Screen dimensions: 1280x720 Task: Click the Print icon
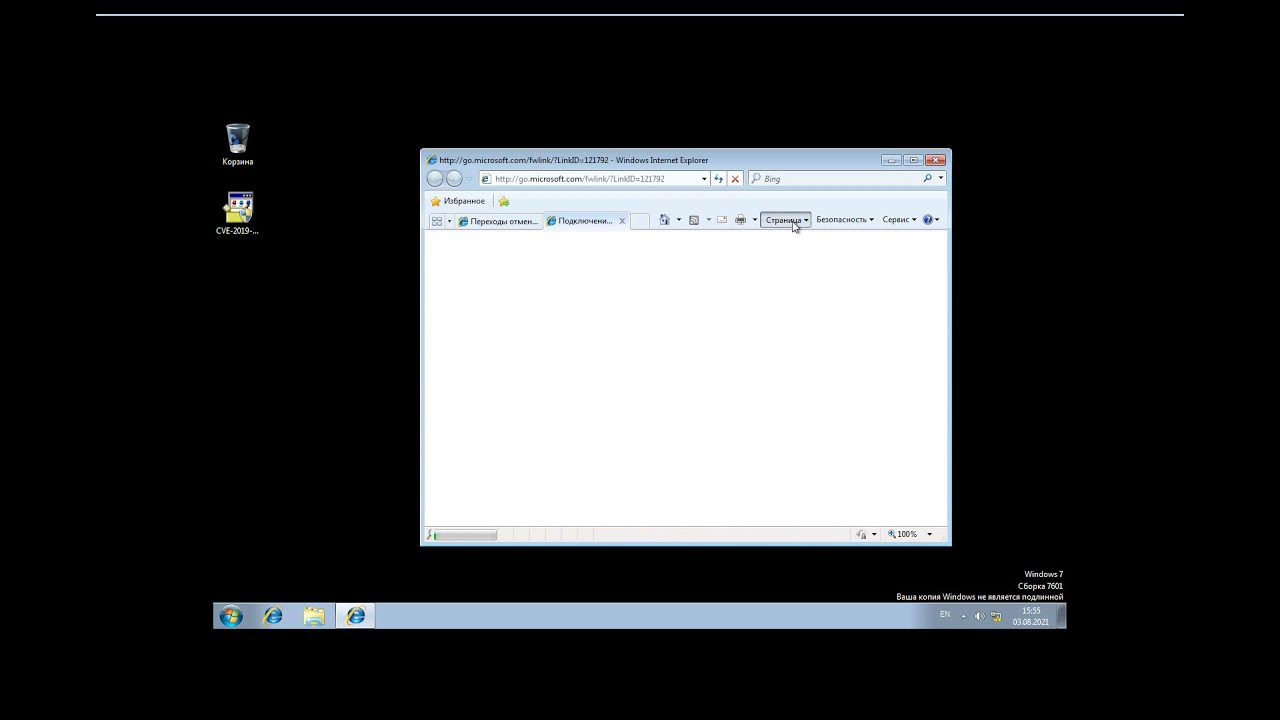[x=741, y=220]
